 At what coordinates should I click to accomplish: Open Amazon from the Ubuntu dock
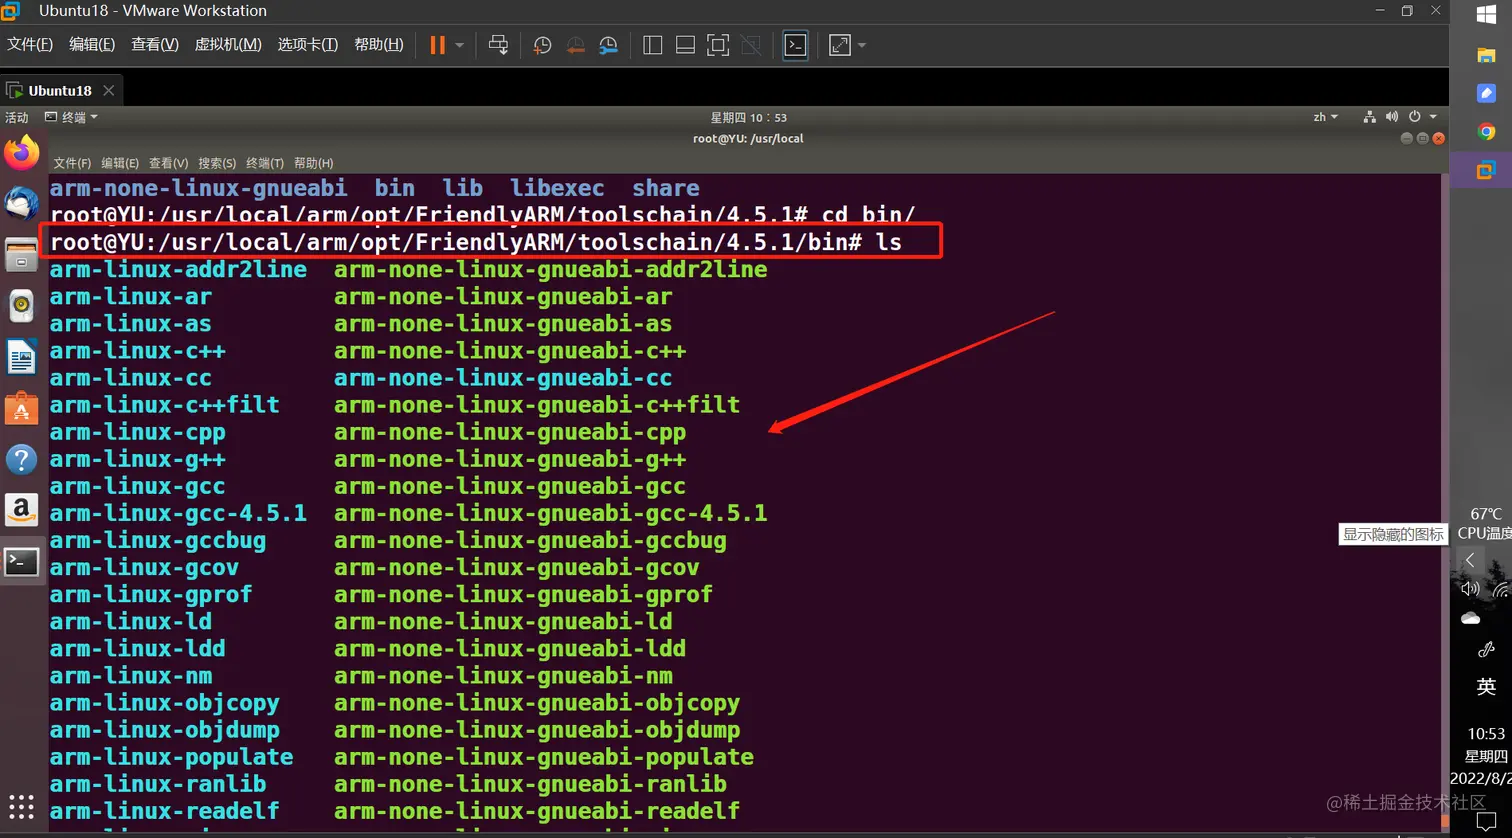tap(21, 510)
